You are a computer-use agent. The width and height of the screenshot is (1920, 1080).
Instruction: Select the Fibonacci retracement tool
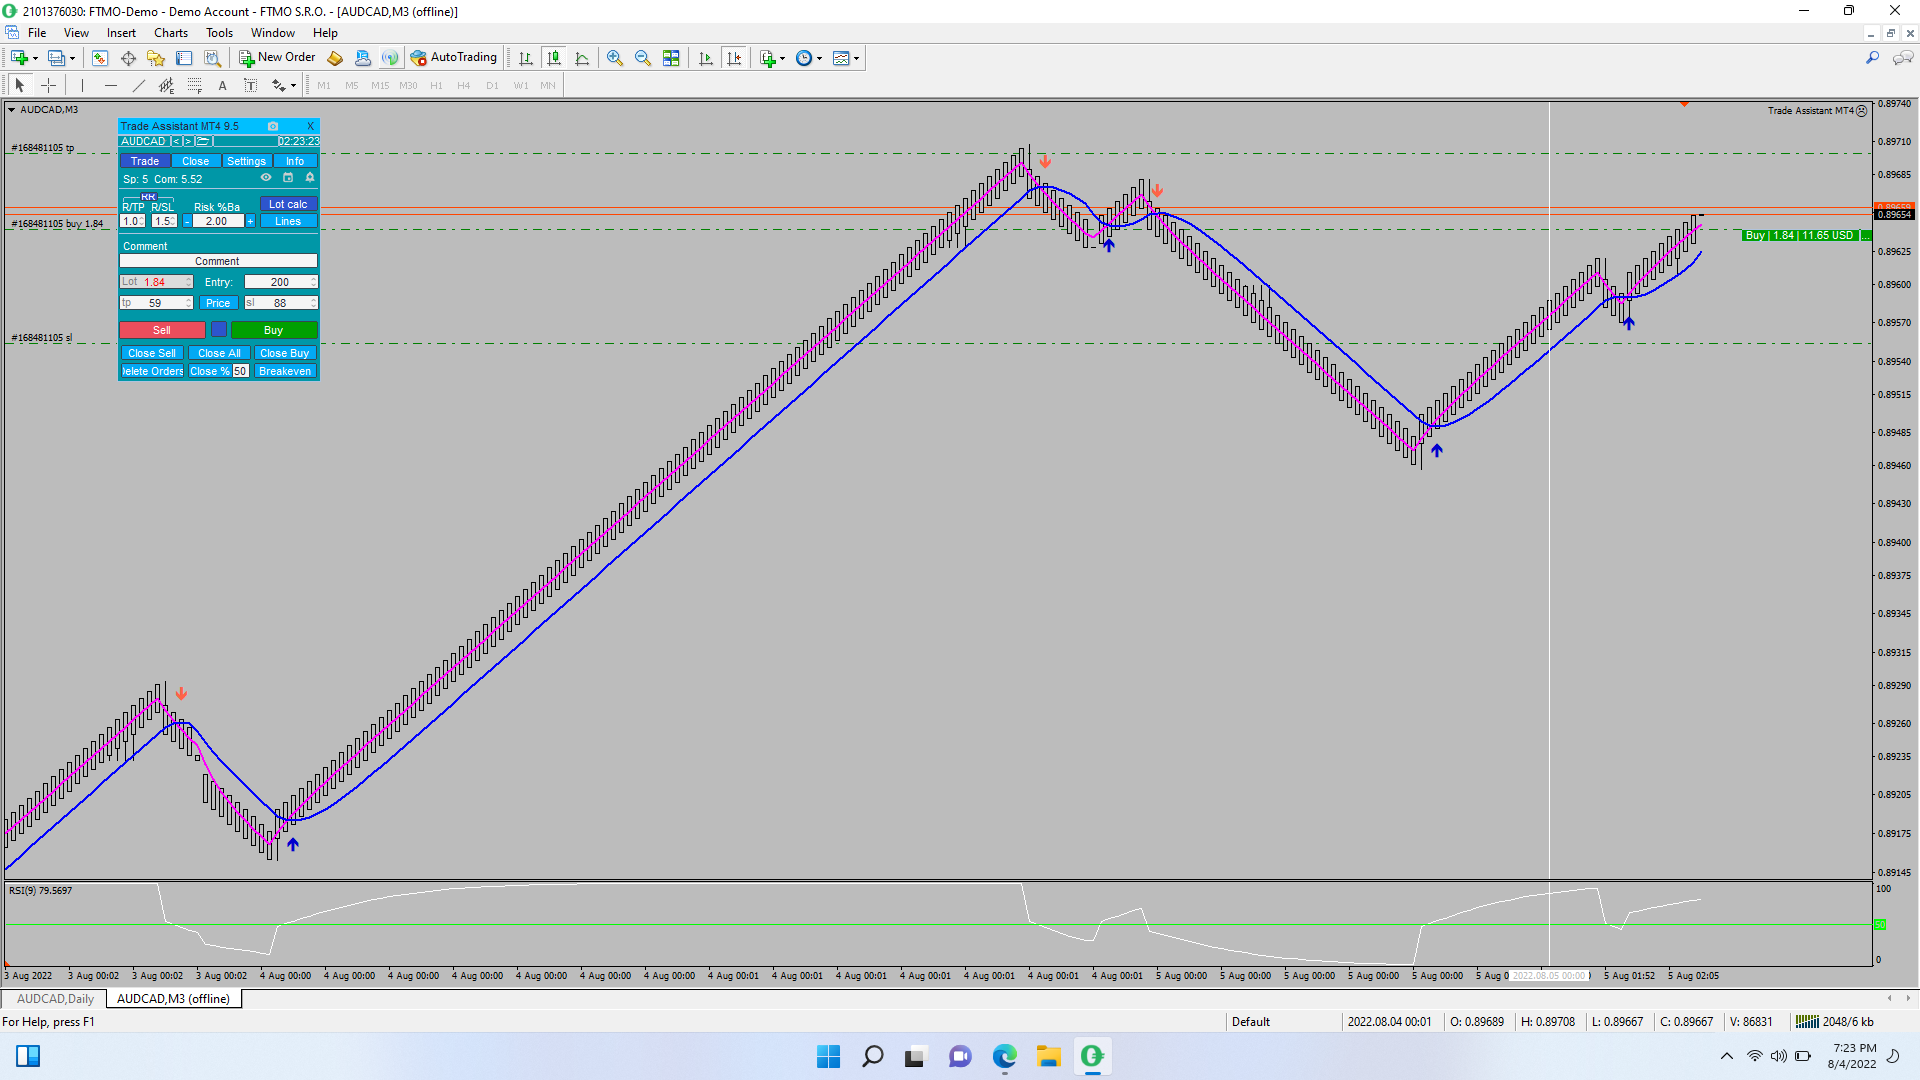tap(195, 86)
